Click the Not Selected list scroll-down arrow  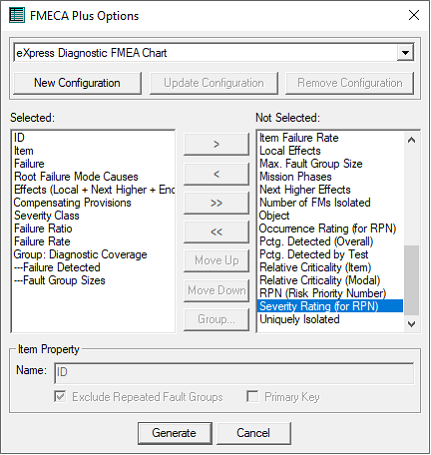point(411,324)
